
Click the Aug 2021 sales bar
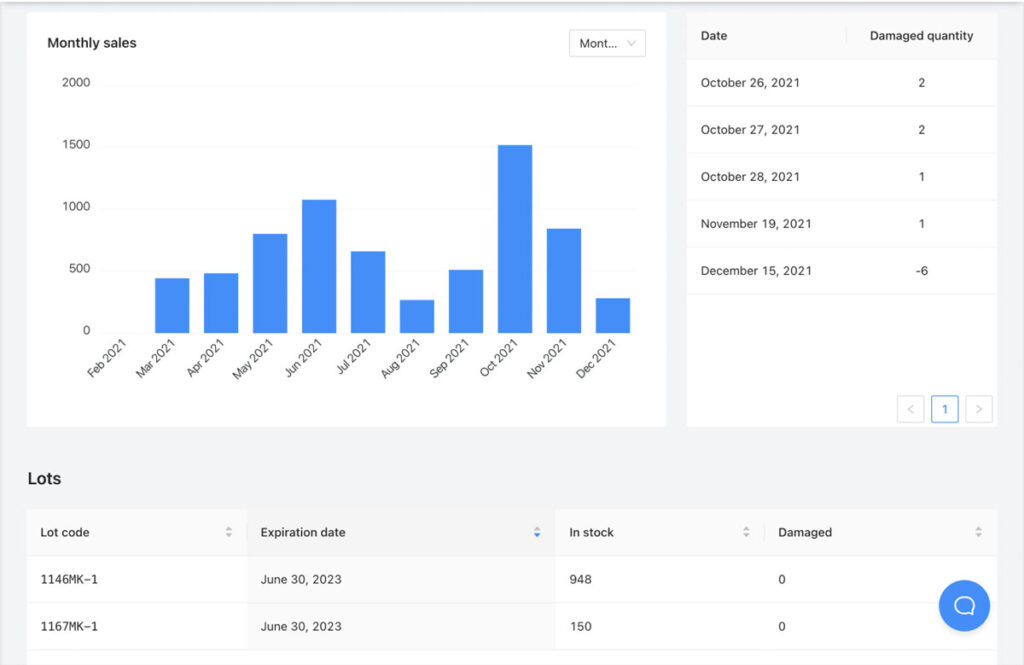point(417,317)
